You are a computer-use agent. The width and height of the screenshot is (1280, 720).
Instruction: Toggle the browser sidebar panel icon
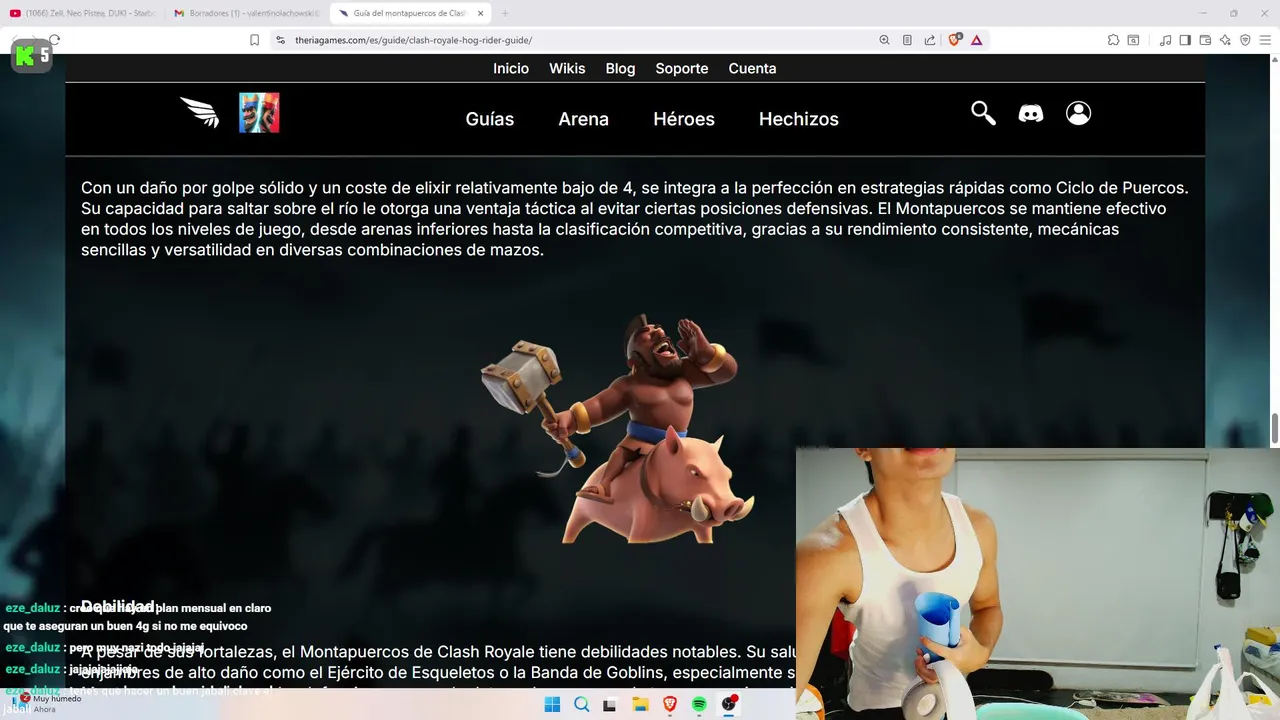[1185, 40]
